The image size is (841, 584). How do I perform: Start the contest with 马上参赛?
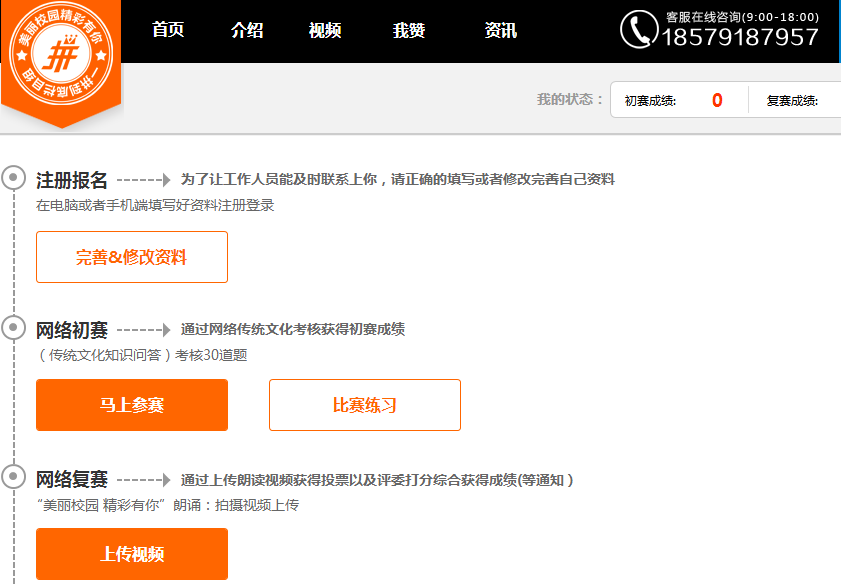(132, 405)
